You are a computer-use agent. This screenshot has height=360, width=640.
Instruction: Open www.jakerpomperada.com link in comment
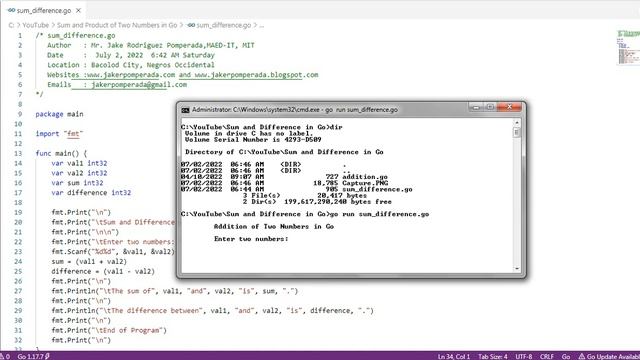tap(131, 75)
